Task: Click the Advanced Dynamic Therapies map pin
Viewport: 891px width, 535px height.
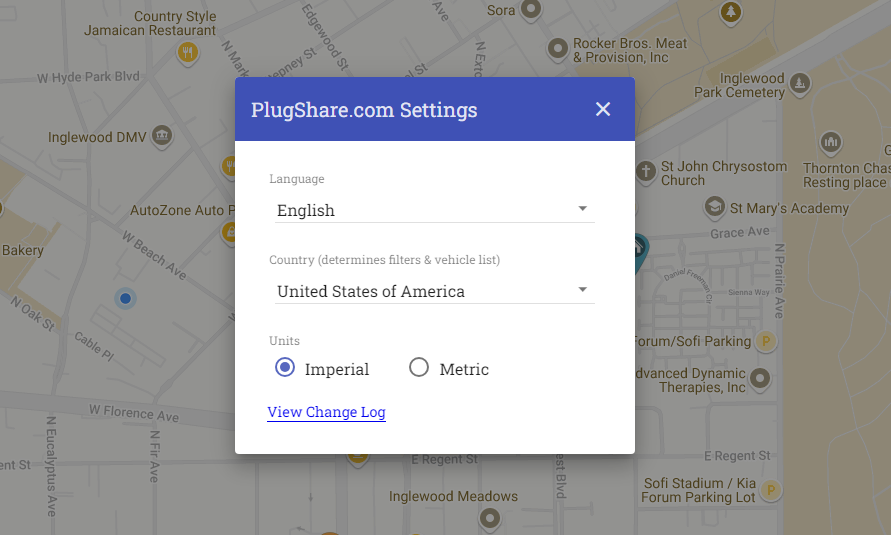Action: (761, 379)
